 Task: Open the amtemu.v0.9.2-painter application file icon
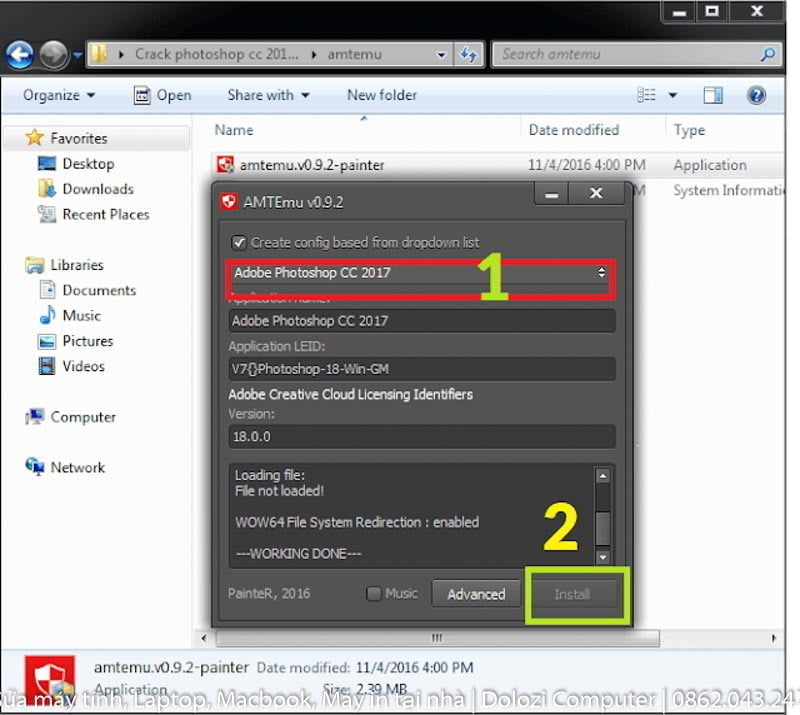point(226,165)
